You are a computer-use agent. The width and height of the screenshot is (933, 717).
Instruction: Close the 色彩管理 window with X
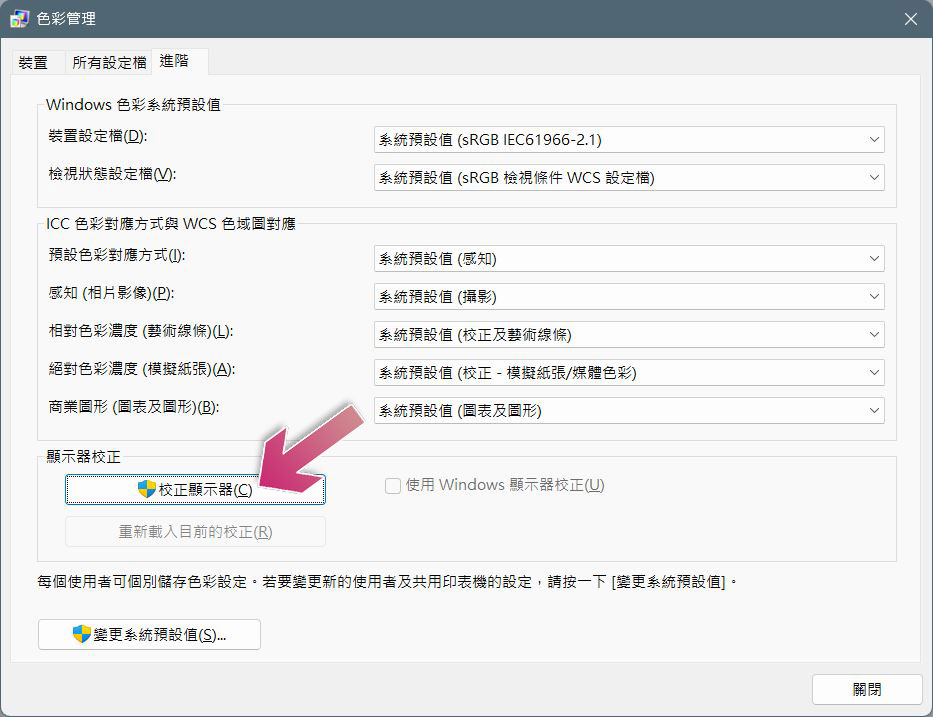[910, 19]
